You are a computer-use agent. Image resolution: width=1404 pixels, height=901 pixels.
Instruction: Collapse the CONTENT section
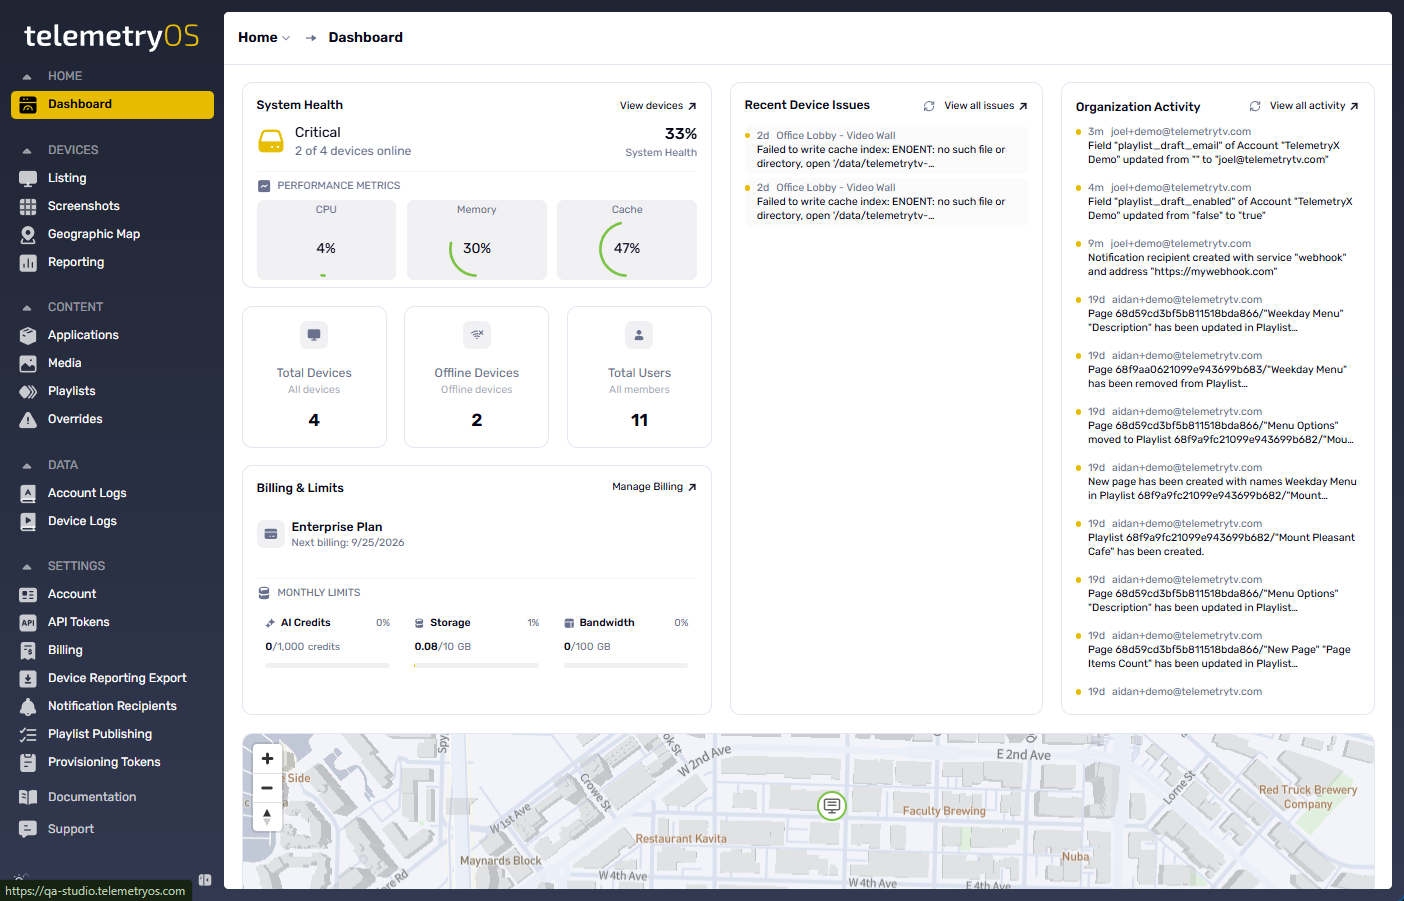[27, 307]
